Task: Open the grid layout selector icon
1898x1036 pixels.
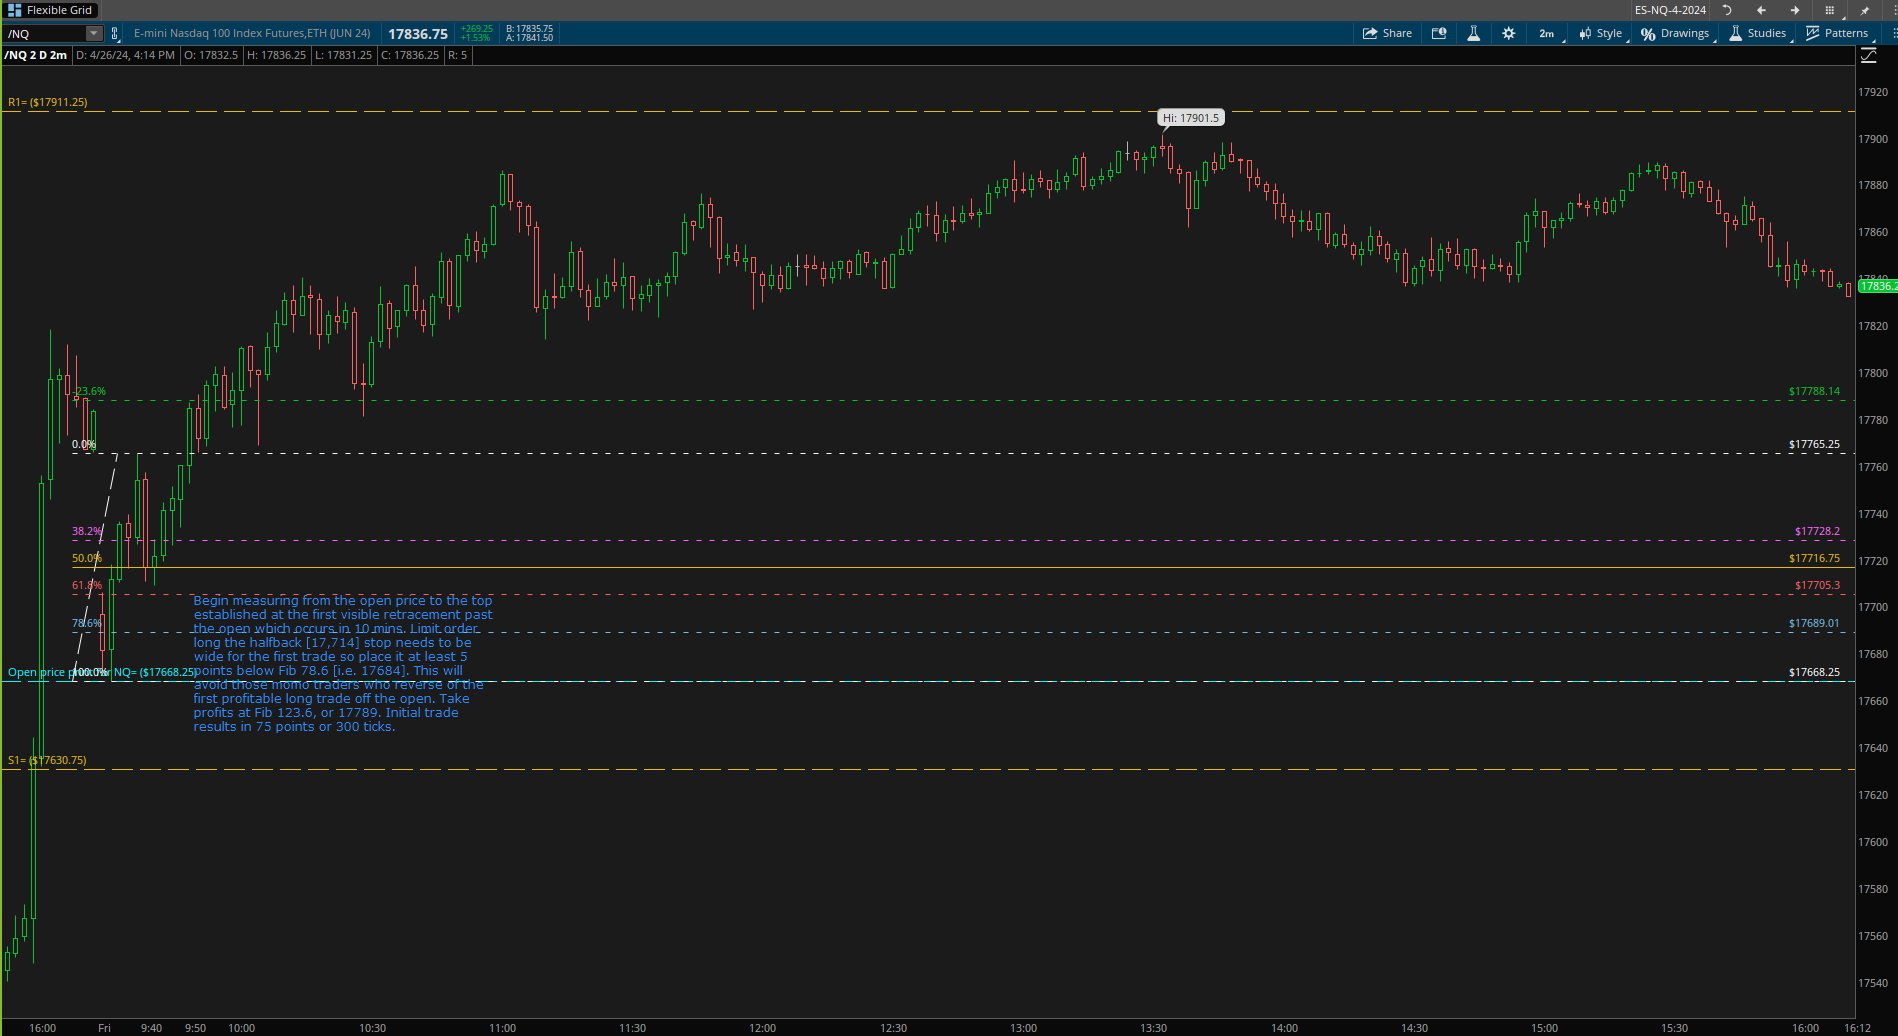Action: 1829,10
